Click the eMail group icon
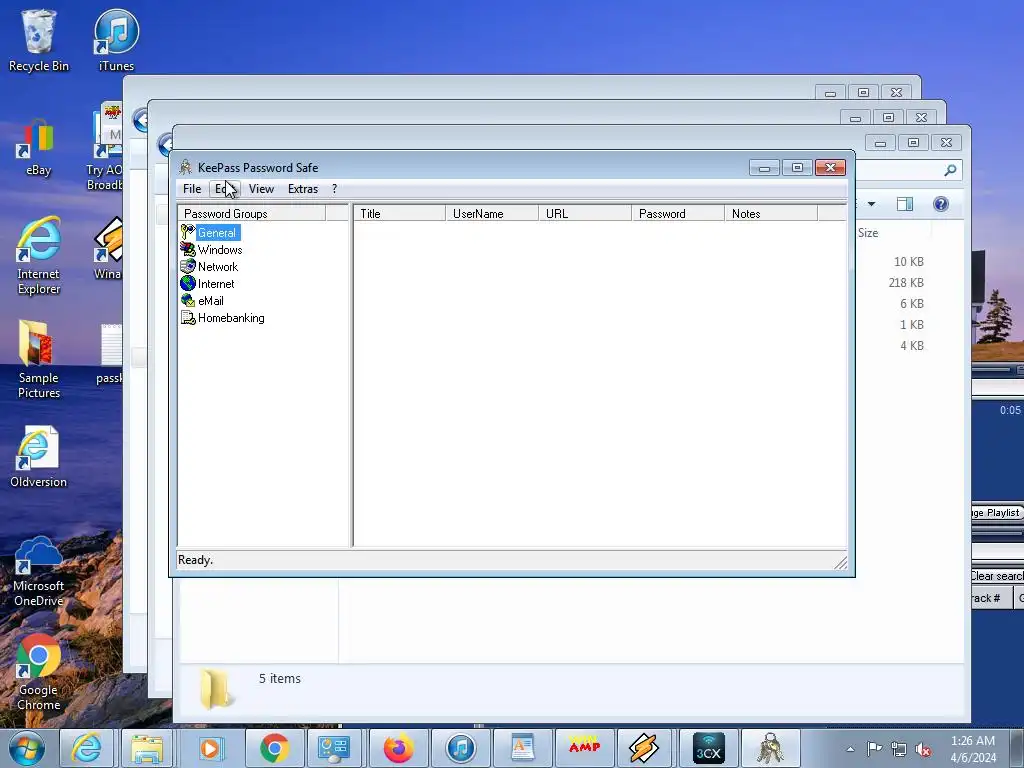The image size is (1024, 768). 188,300
